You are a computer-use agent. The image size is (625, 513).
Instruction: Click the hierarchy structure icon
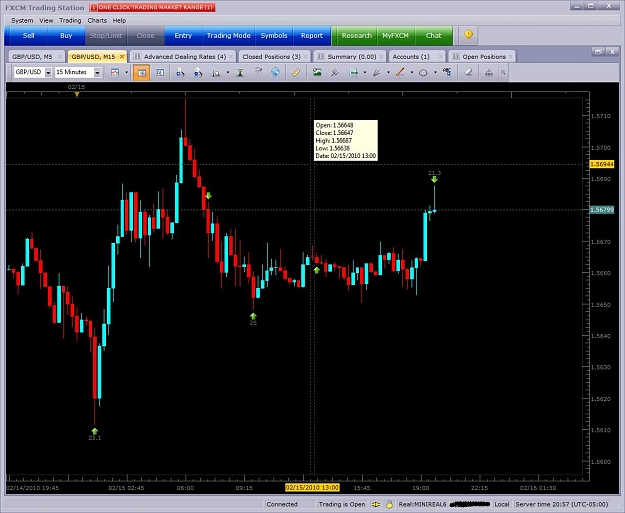(x=489, y=73)
